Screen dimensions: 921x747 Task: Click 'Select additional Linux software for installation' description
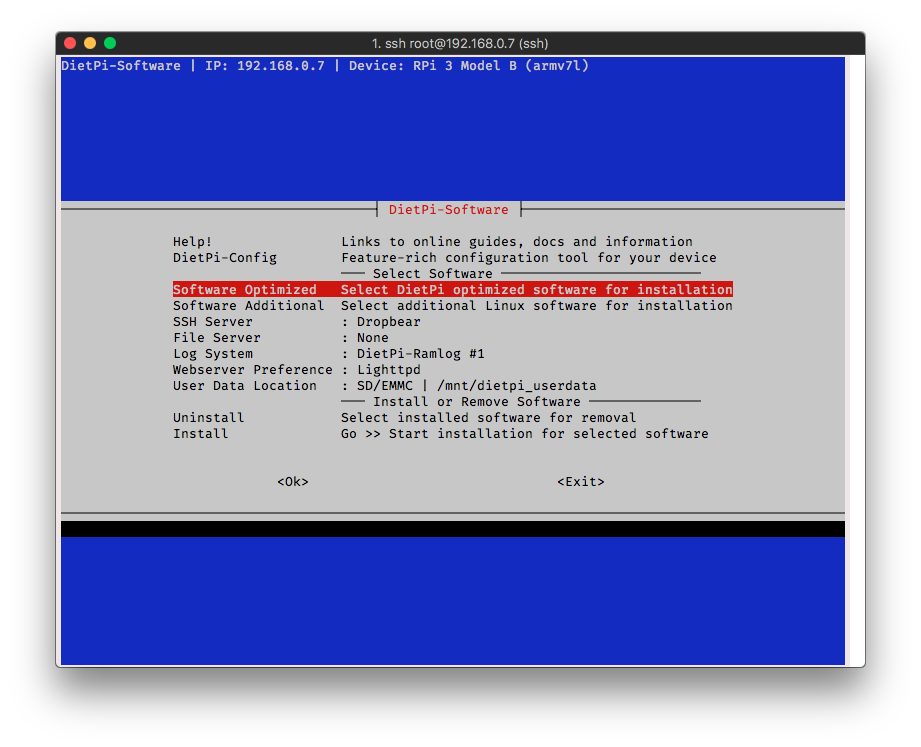(537, 305)
